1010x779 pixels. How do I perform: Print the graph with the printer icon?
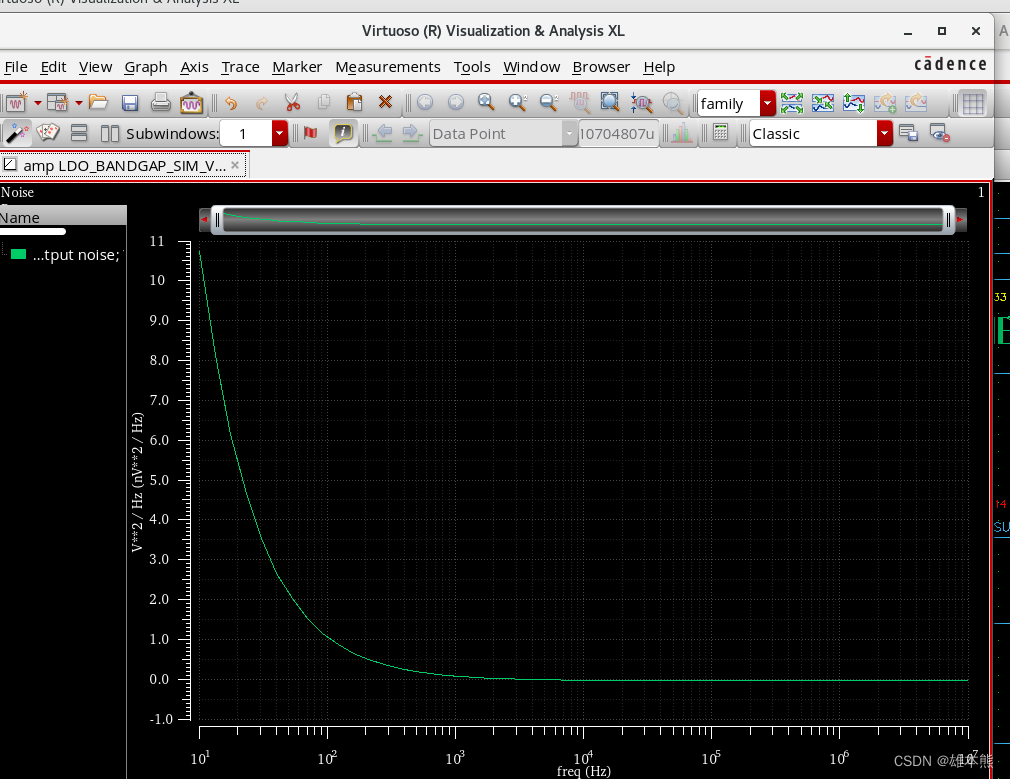[x=160, y=102]
